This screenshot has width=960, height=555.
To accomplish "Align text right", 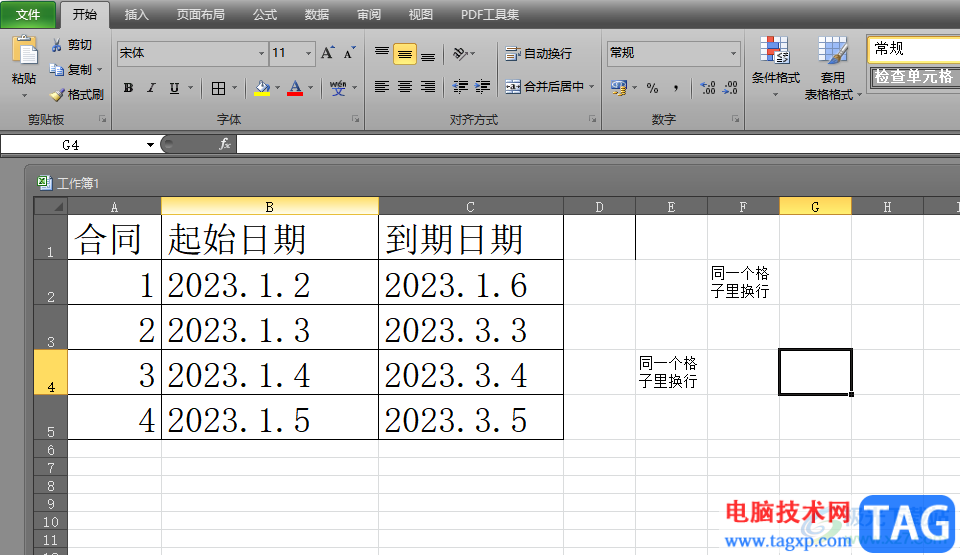I will [428, 87].
